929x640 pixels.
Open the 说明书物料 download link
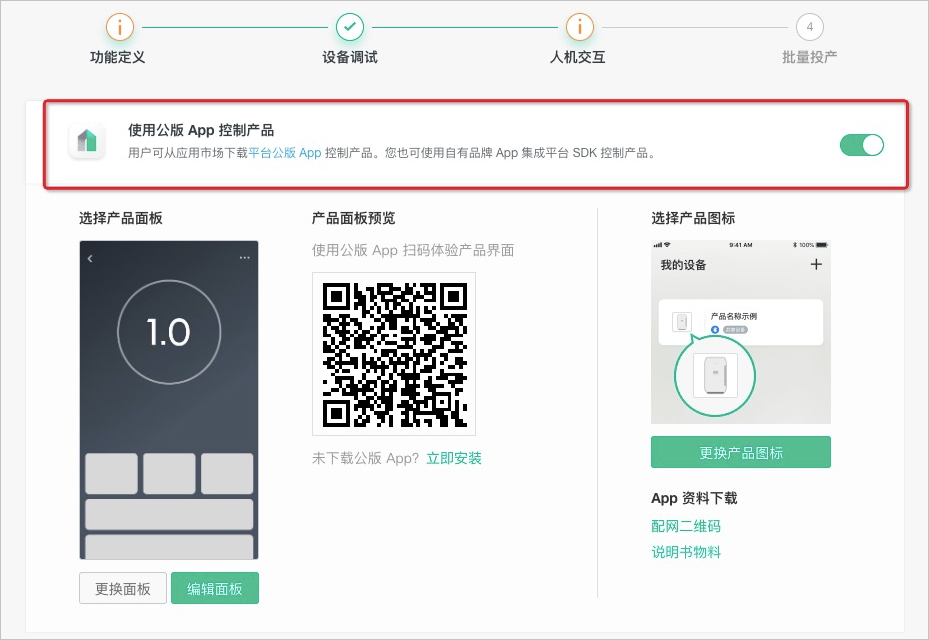[686, 552]
